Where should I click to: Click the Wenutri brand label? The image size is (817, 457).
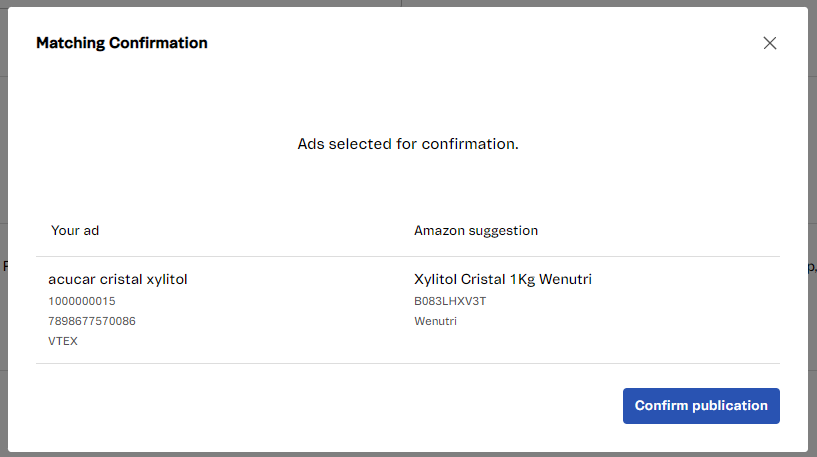(x=435, y=321)
